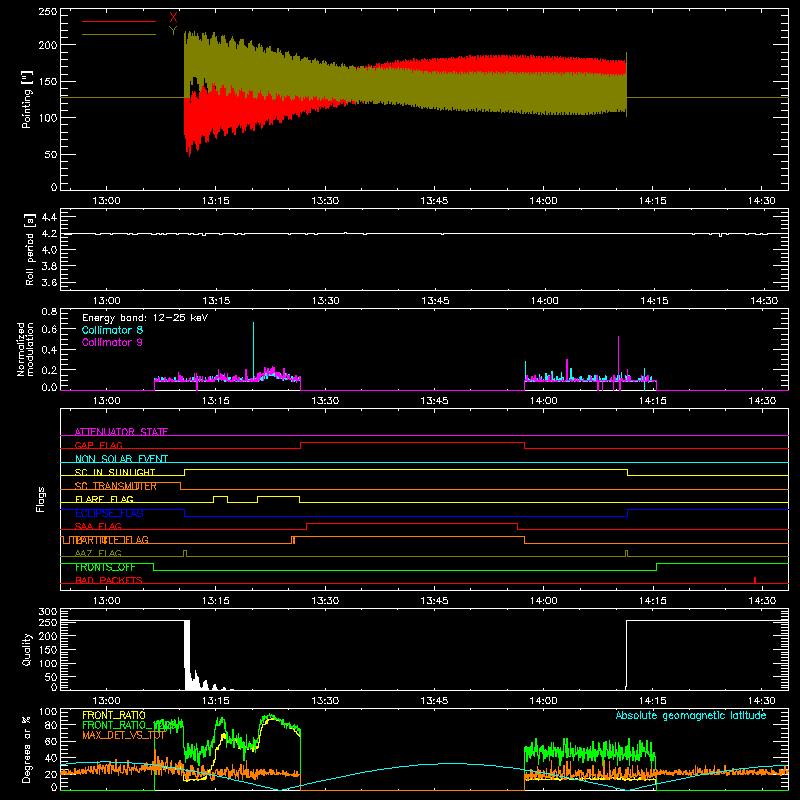Click 14:15 under the Quality plot

point(653,701)
